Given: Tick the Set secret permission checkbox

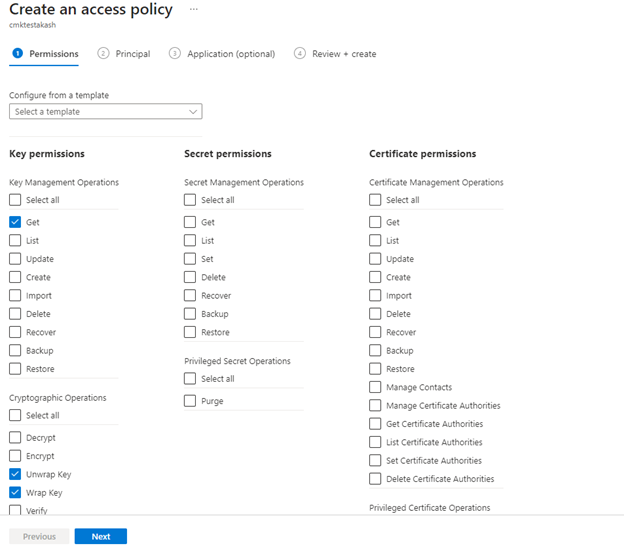Looking at the screenshot, I should (x=190, y=259).
